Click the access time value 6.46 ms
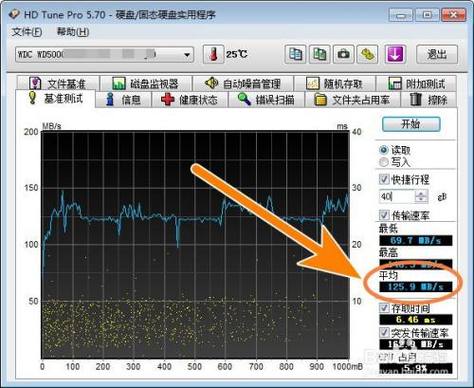This screenshot has height=388, width=474. [x=416, y=319]
